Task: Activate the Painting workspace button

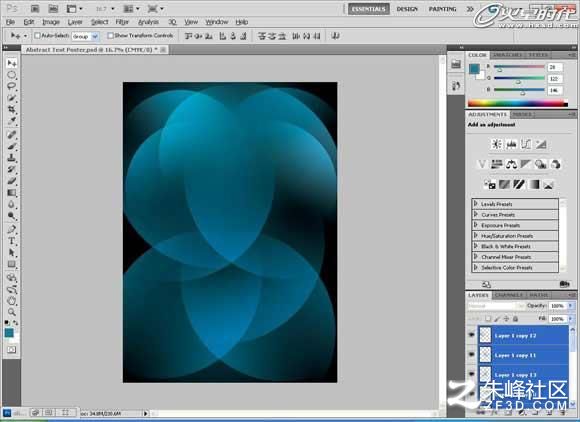Action: coord(442,9)
